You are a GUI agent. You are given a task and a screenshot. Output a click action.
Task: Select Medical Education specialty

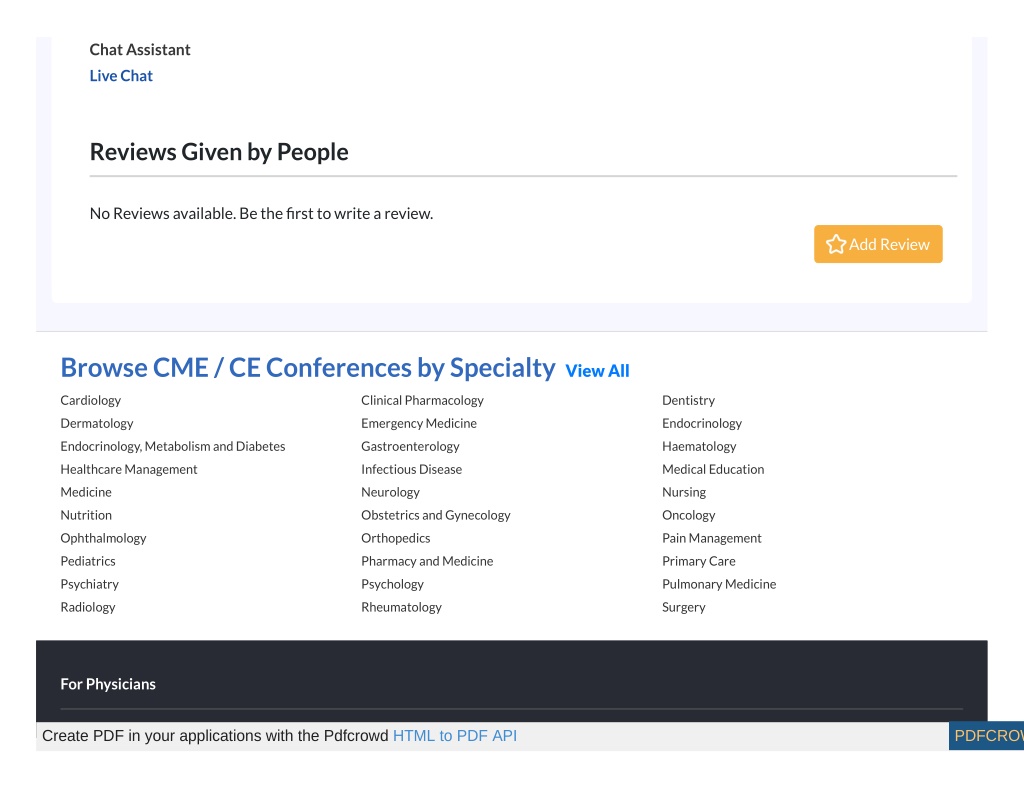click(713, 469)
